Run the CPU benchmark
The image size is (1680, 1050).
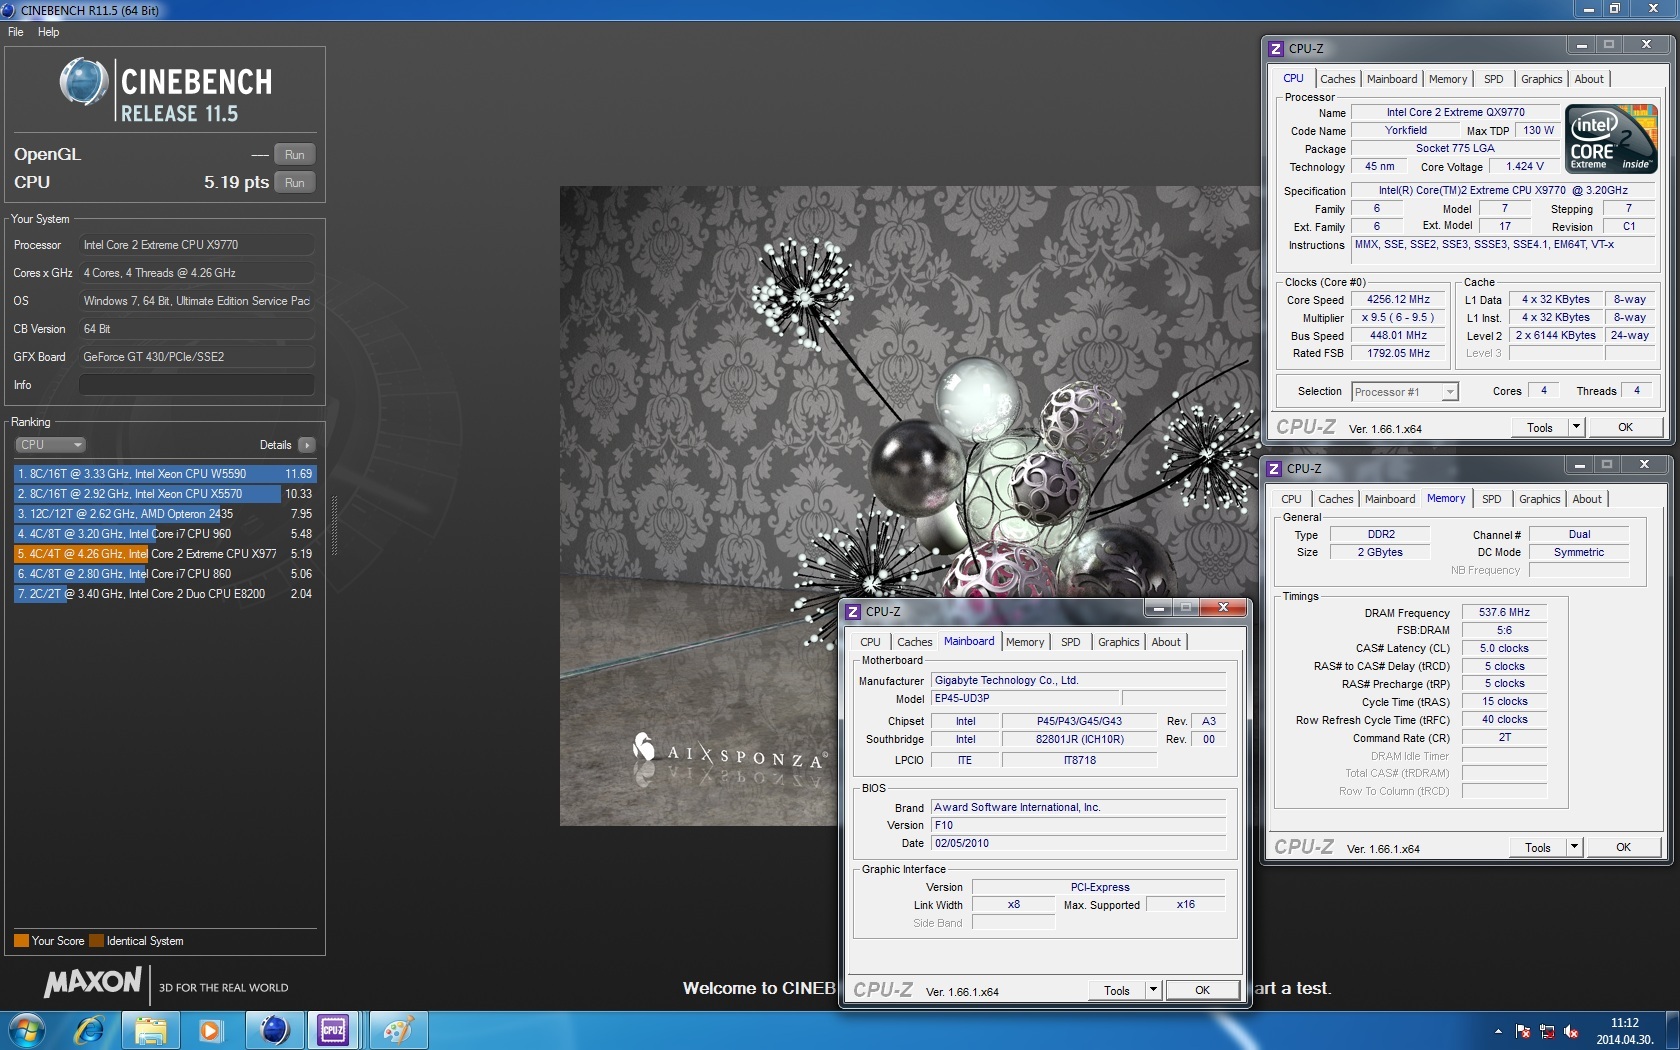294,183
